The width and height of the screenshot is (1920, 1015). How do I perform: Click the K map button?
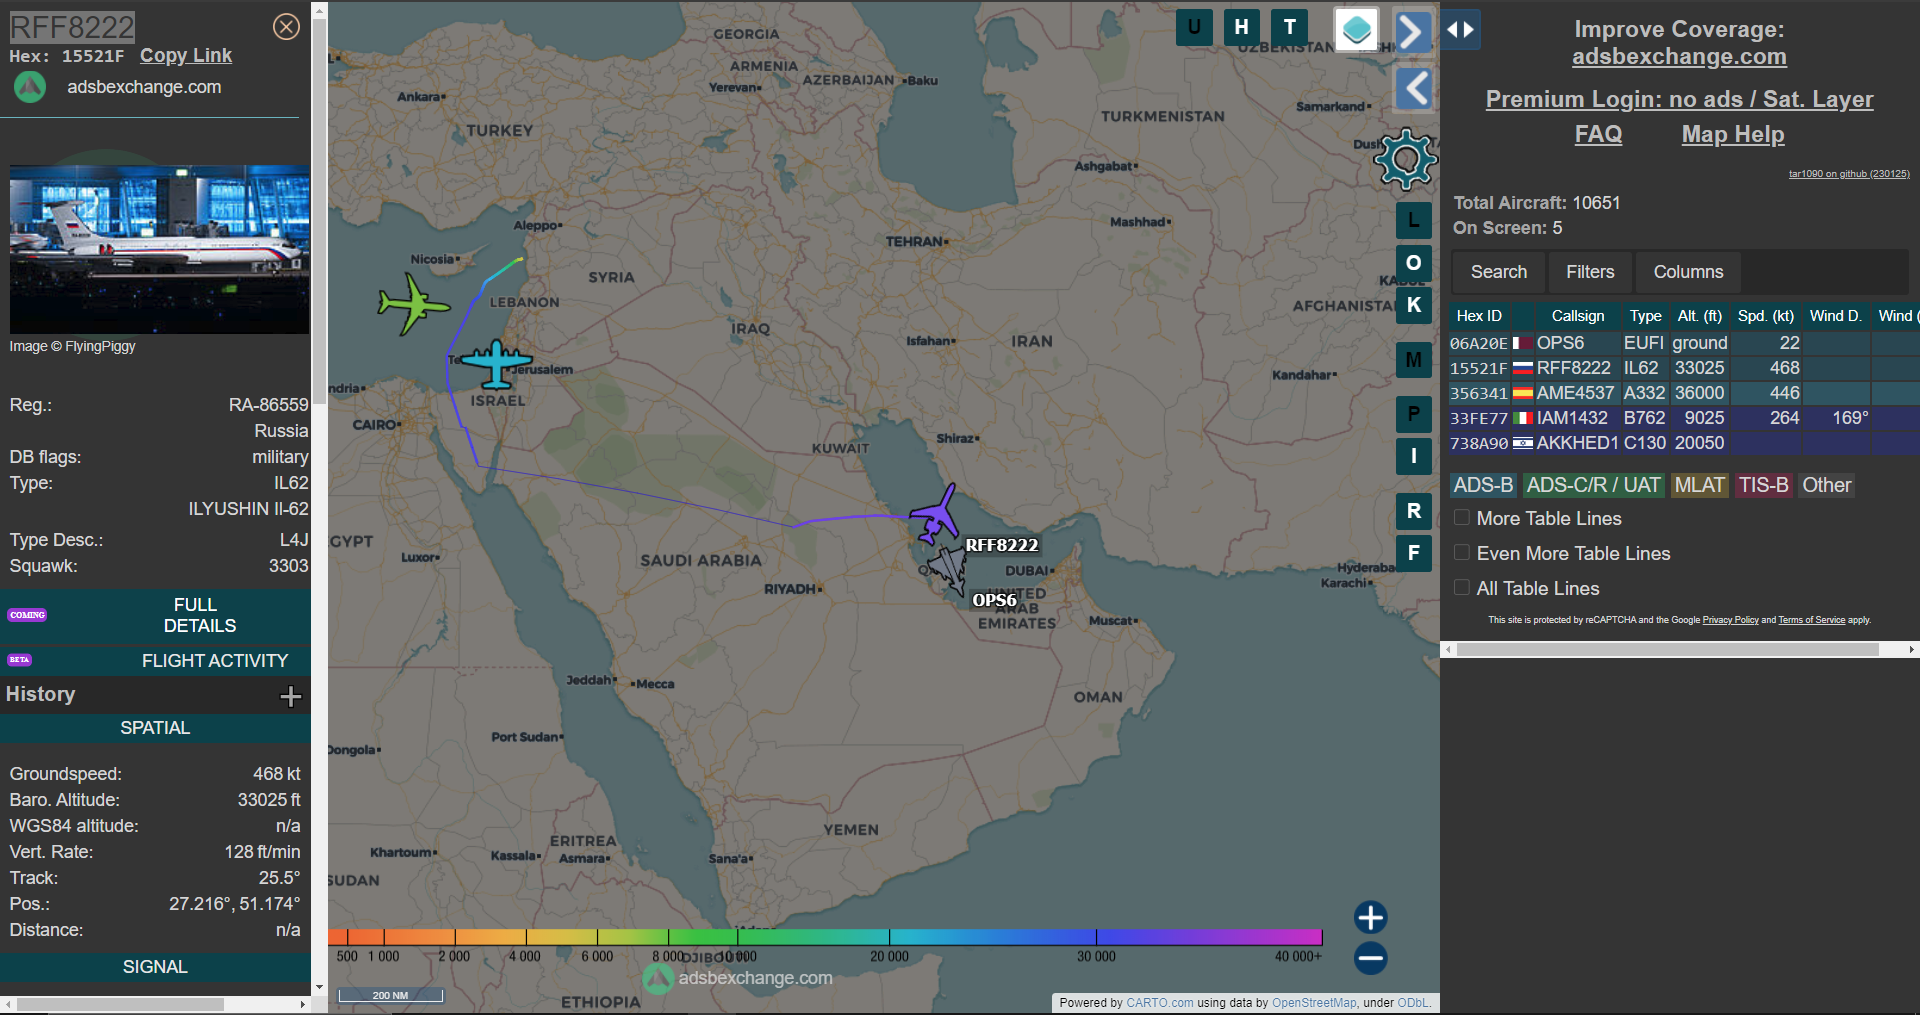1414,305
